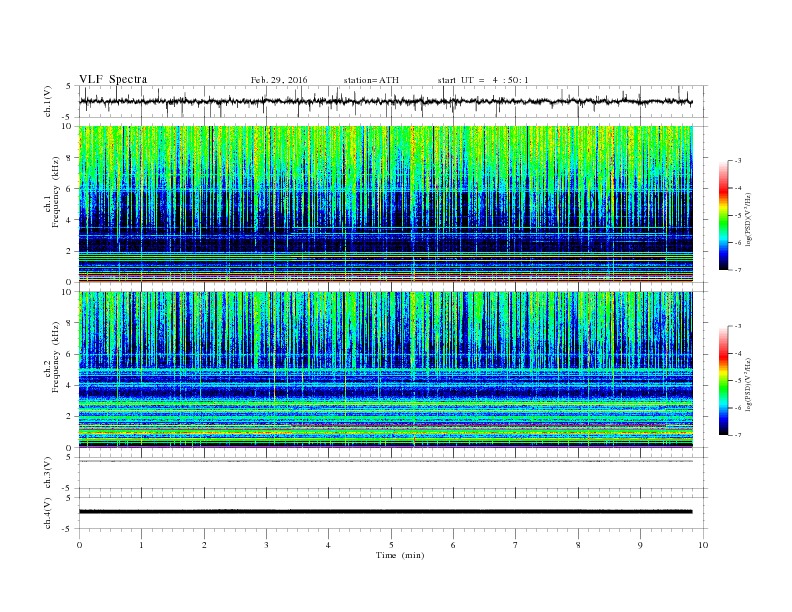Image resolution: width=792 pixels, height=612 pixels.
Task: Select the ch.1 "Frequency (kHz)" axis label
Action: pos(56,192)
